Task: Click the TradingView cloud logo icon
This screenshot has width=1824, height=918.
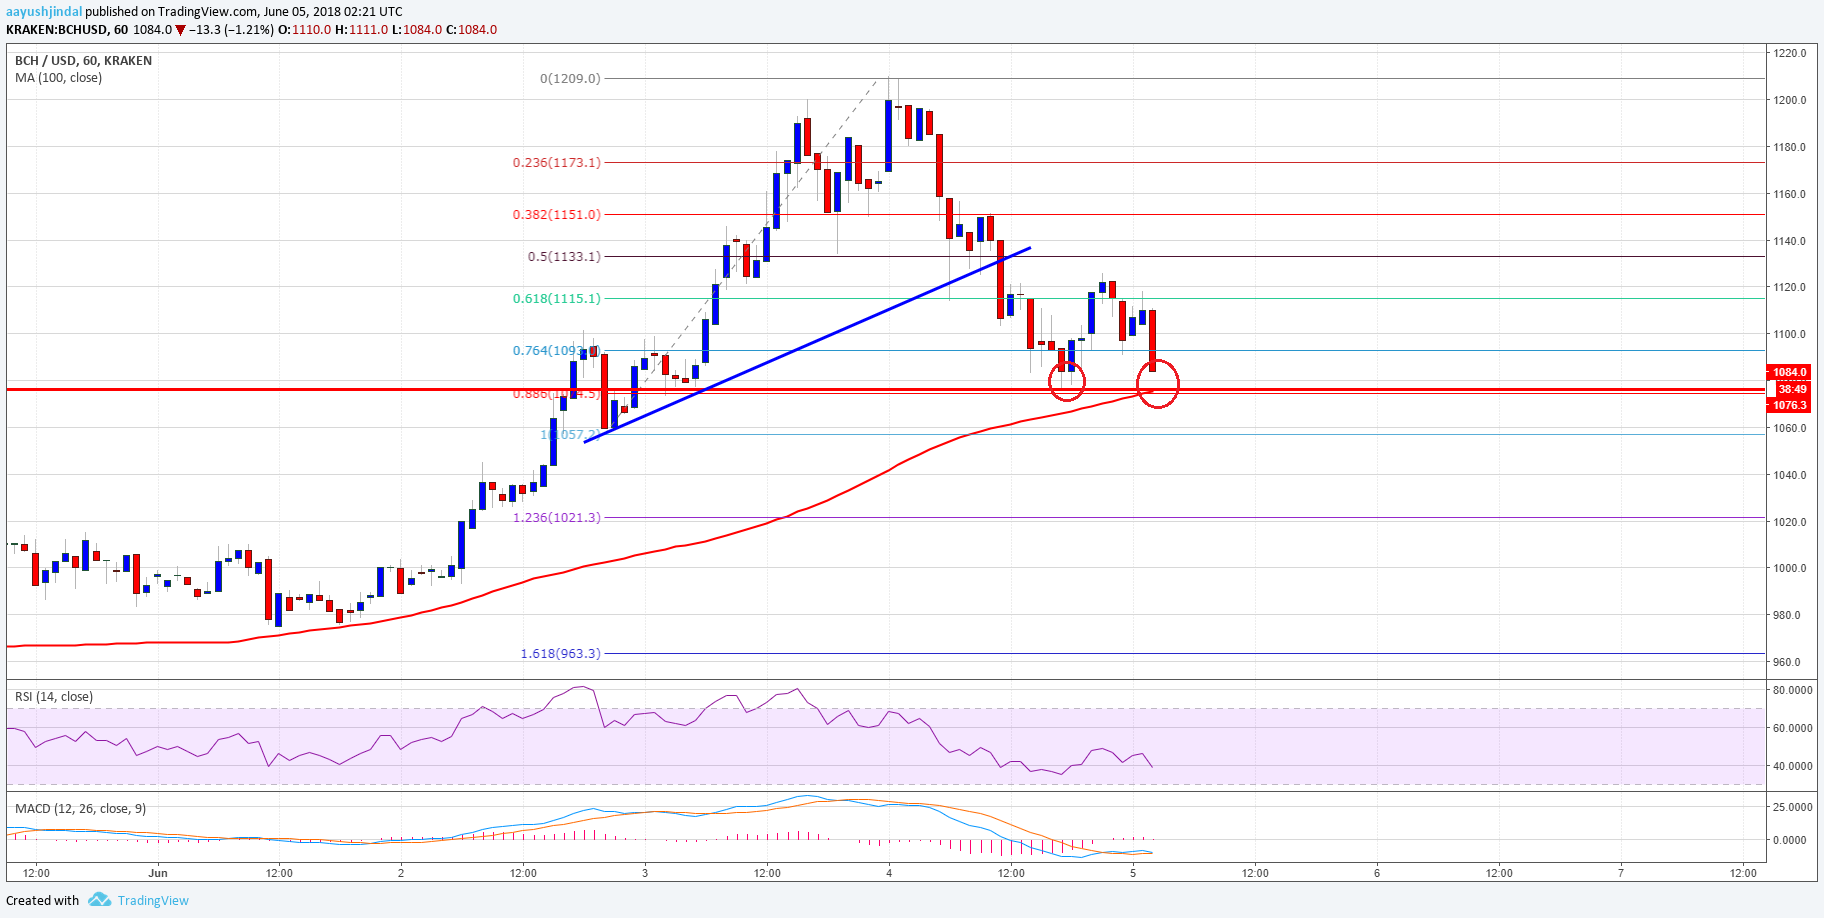Action: point(99,899)
